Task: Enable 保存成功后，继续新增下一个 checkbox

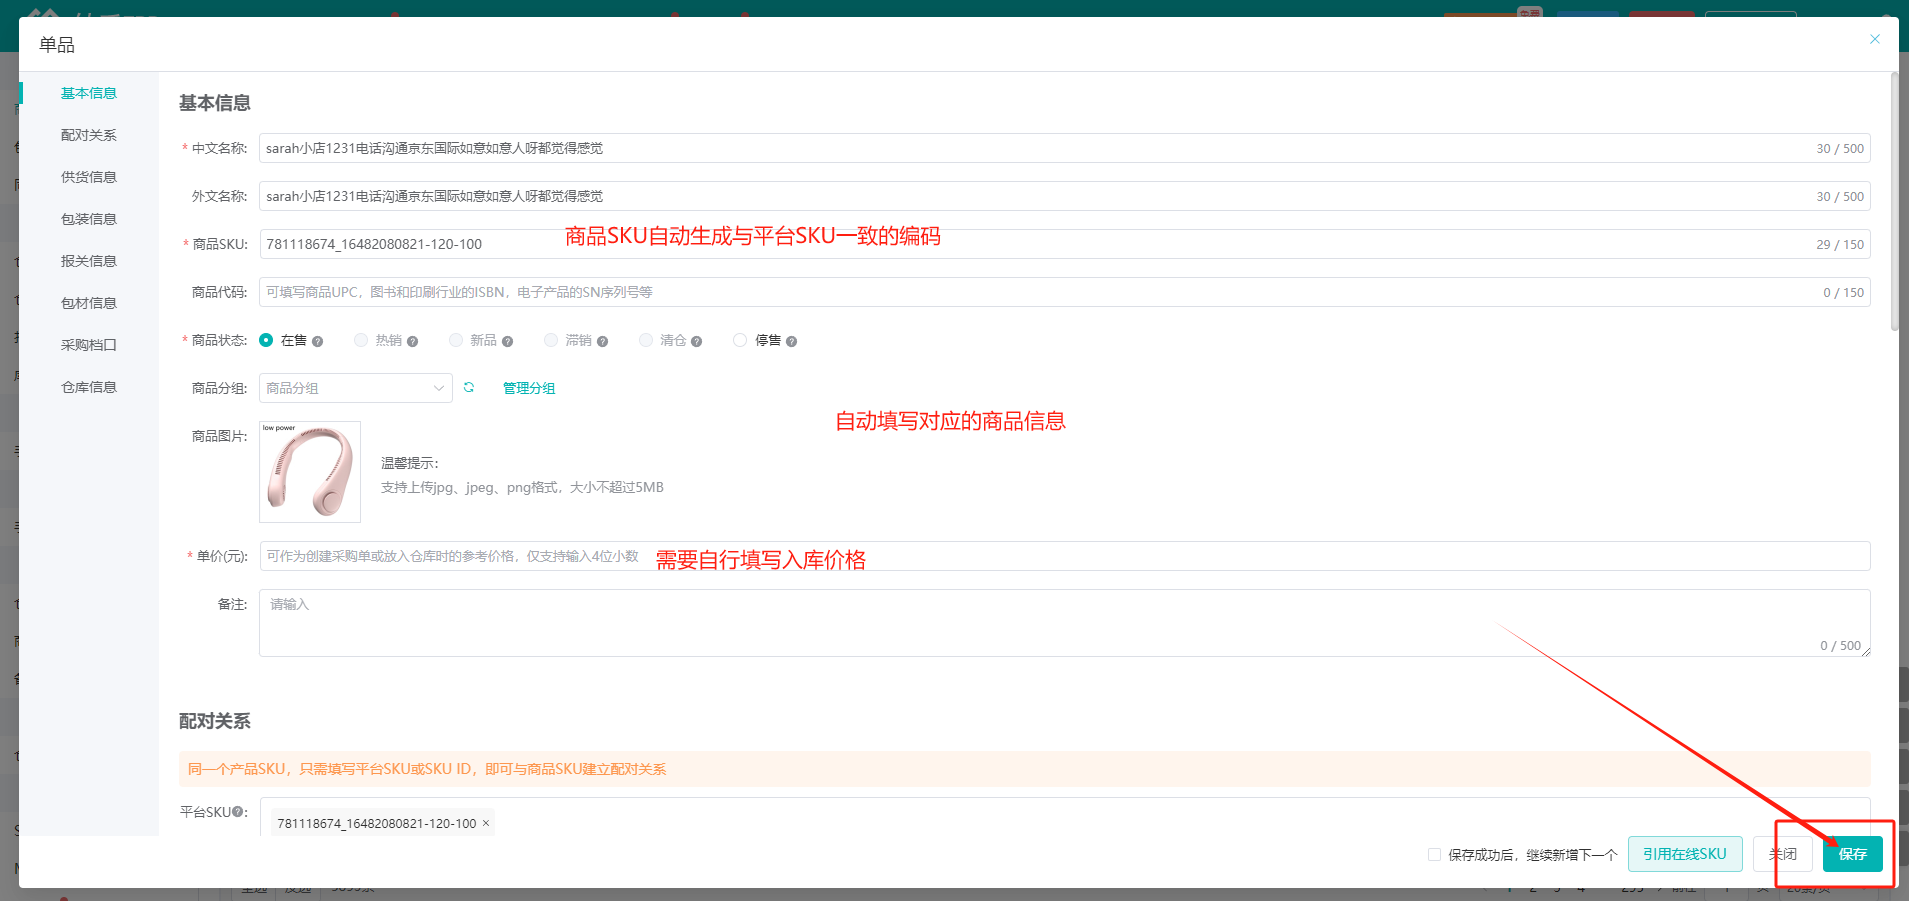Action: click(1434, 854)
